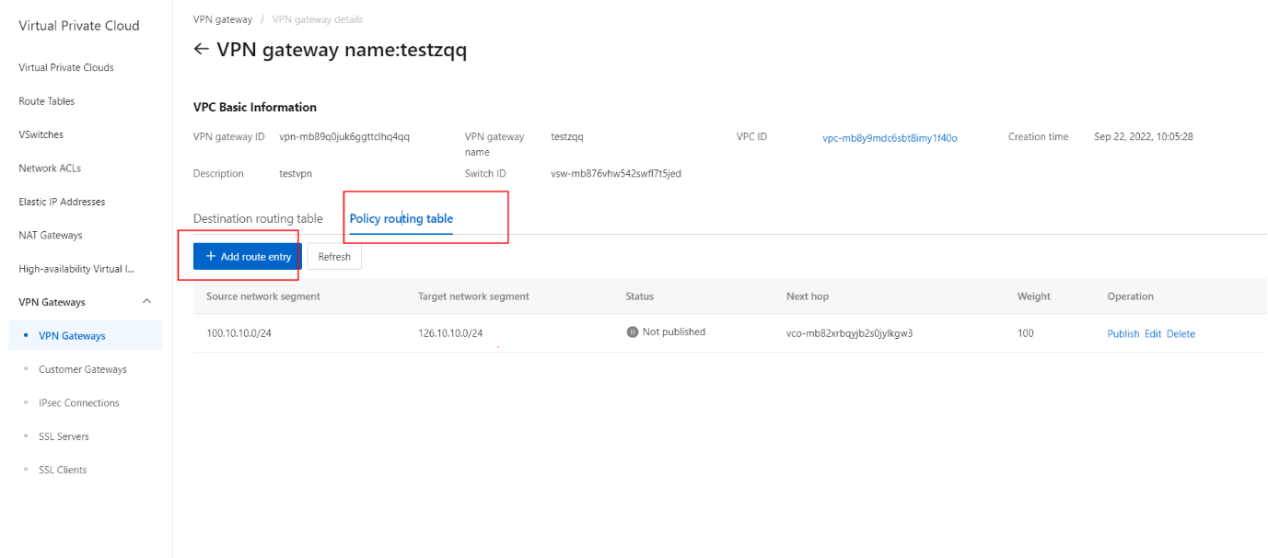Click the VPC Basic Information heading
This screenshot has width=1268, height=558.
(255, 107)
